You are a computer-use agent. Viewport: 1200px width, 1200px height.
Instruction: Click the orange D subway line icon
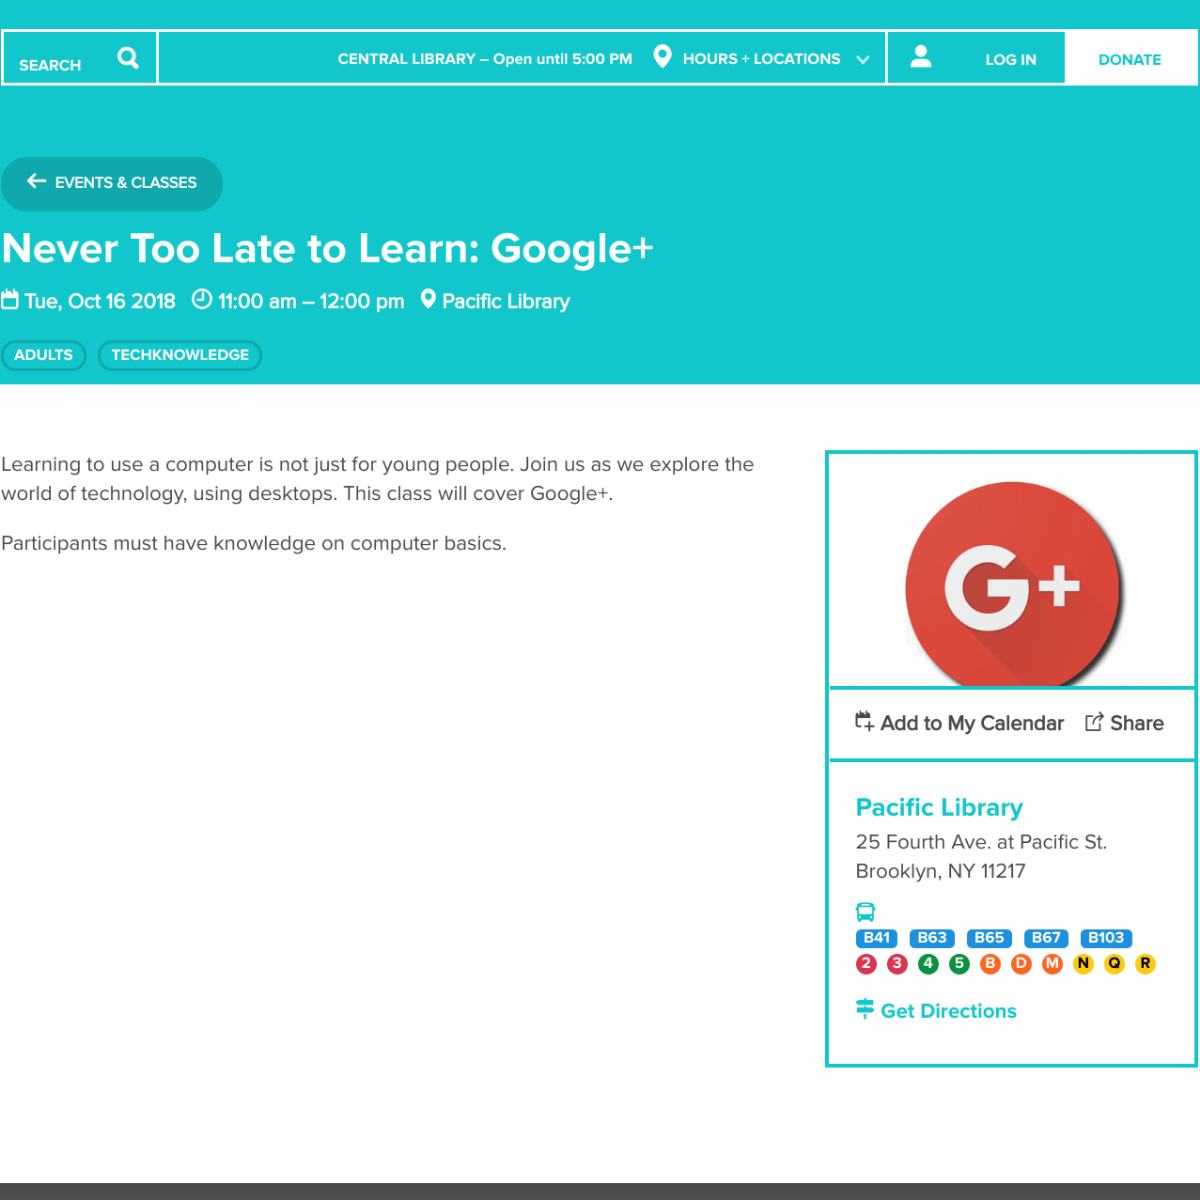click(1022, 964)
